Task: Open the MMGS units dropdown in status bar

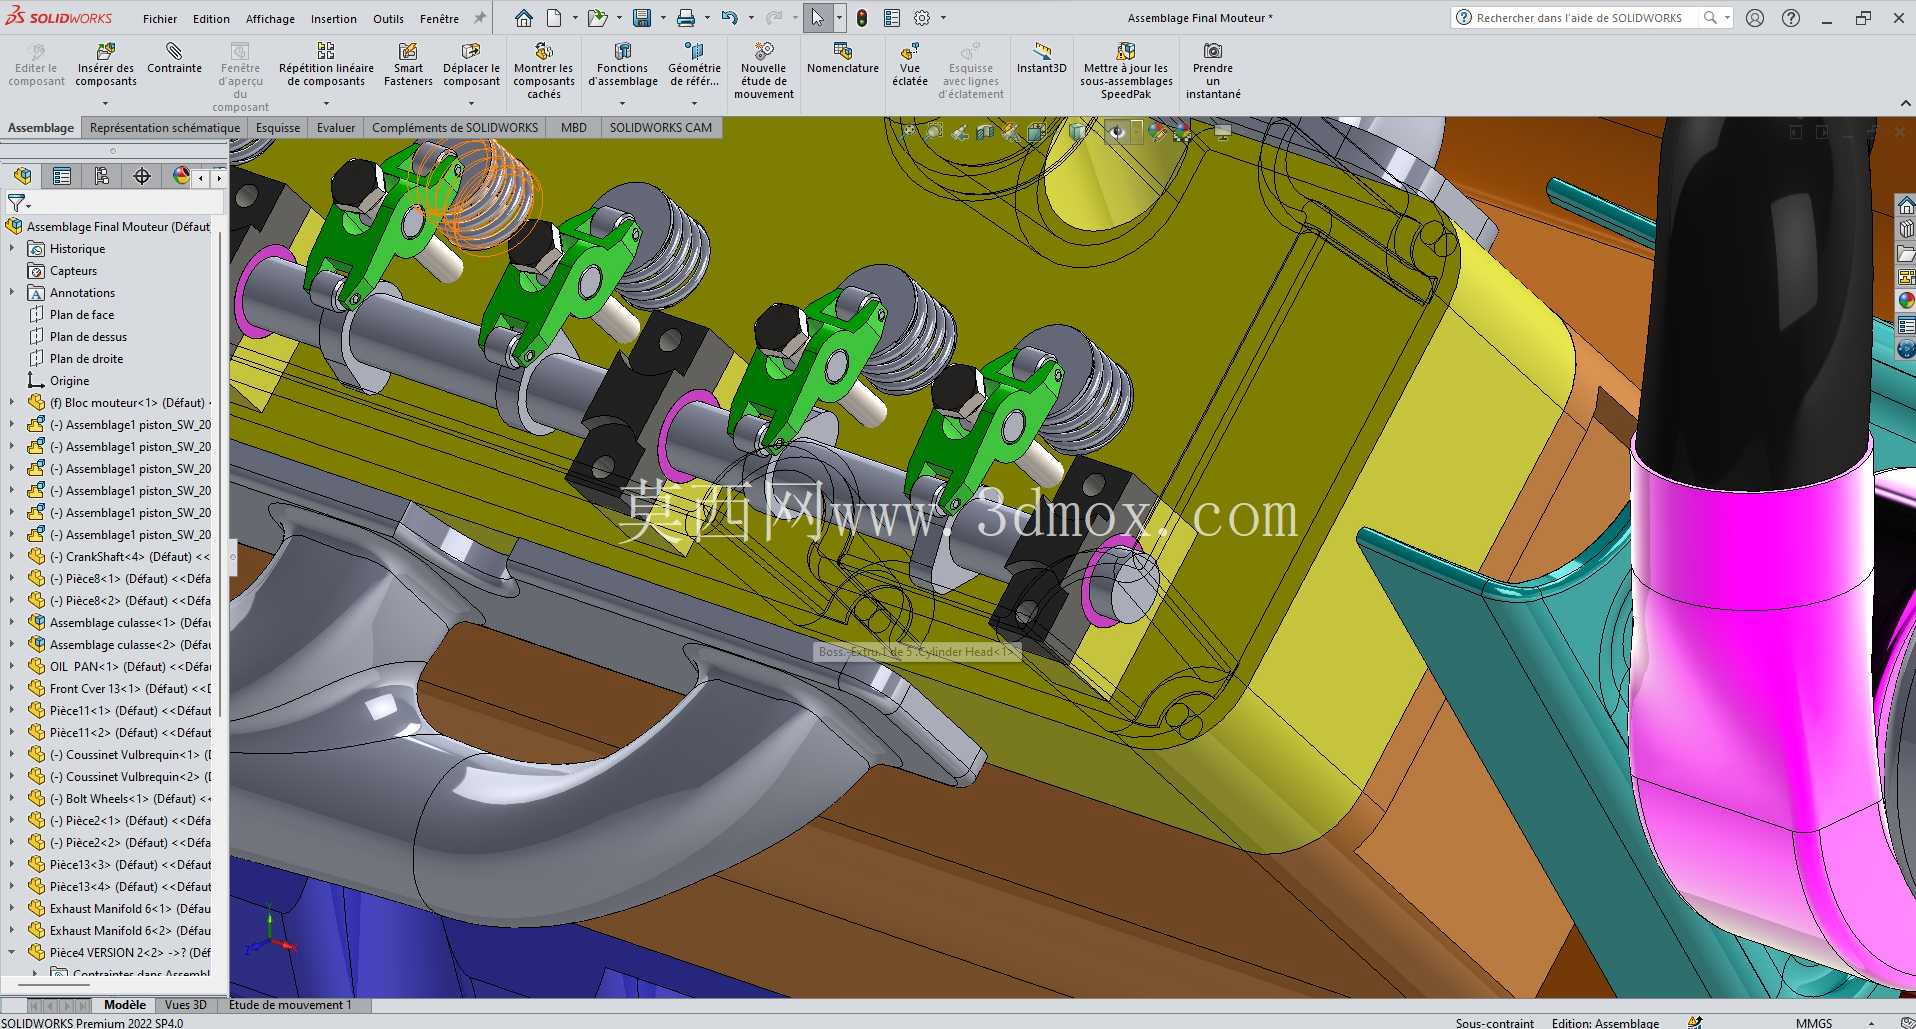Action: point(1871,1023)
